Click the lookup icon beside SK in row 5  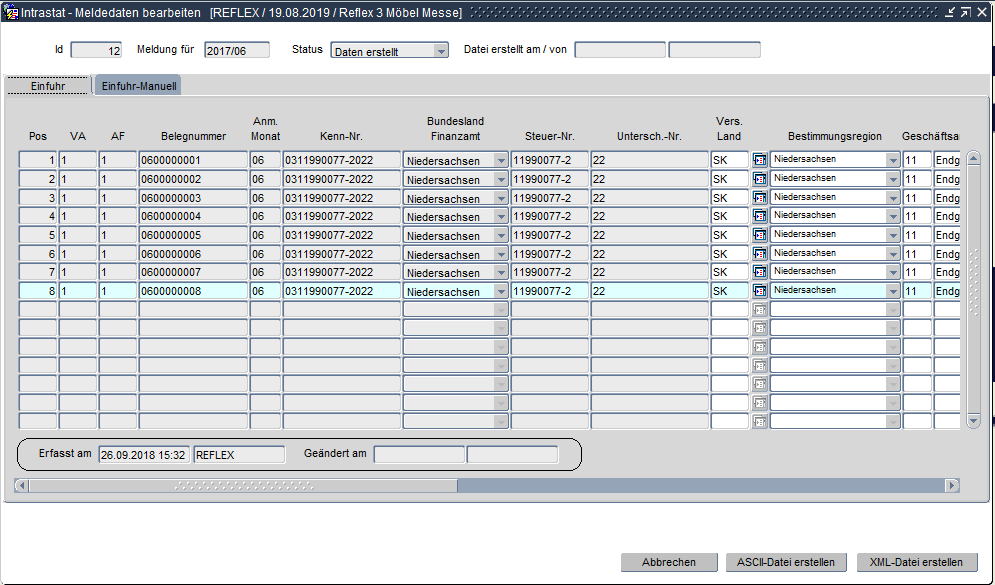[760, 235]
